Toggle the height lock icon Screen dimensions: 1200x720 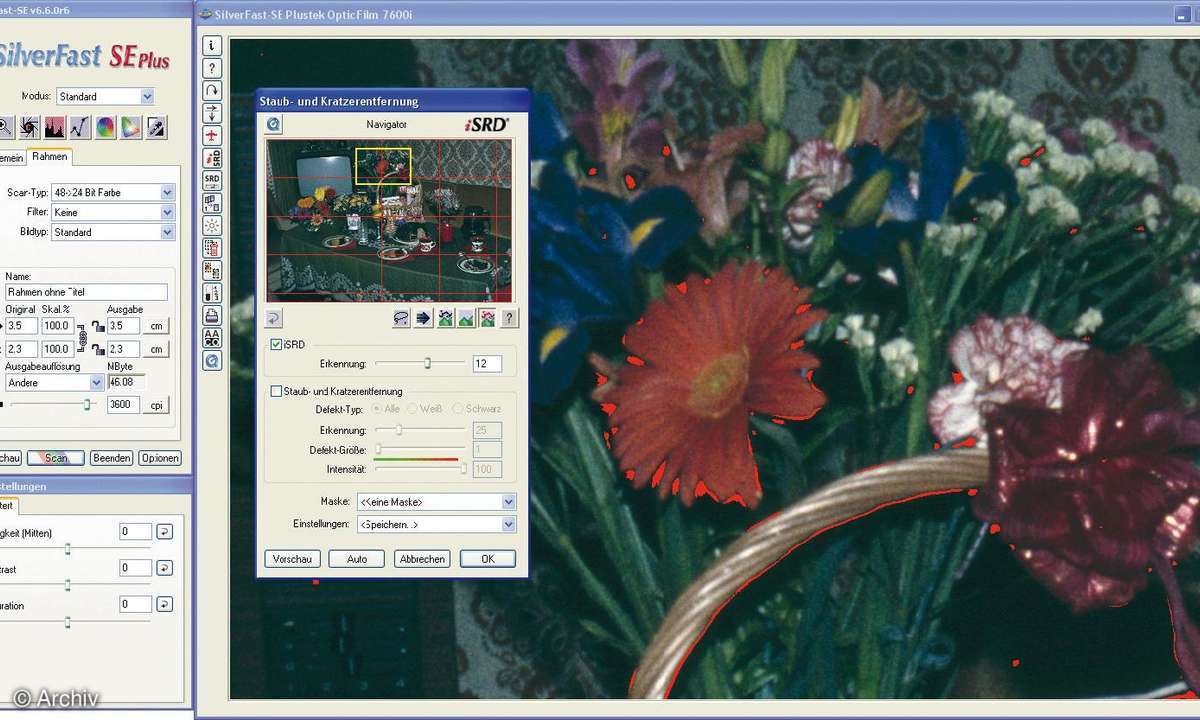98,350
